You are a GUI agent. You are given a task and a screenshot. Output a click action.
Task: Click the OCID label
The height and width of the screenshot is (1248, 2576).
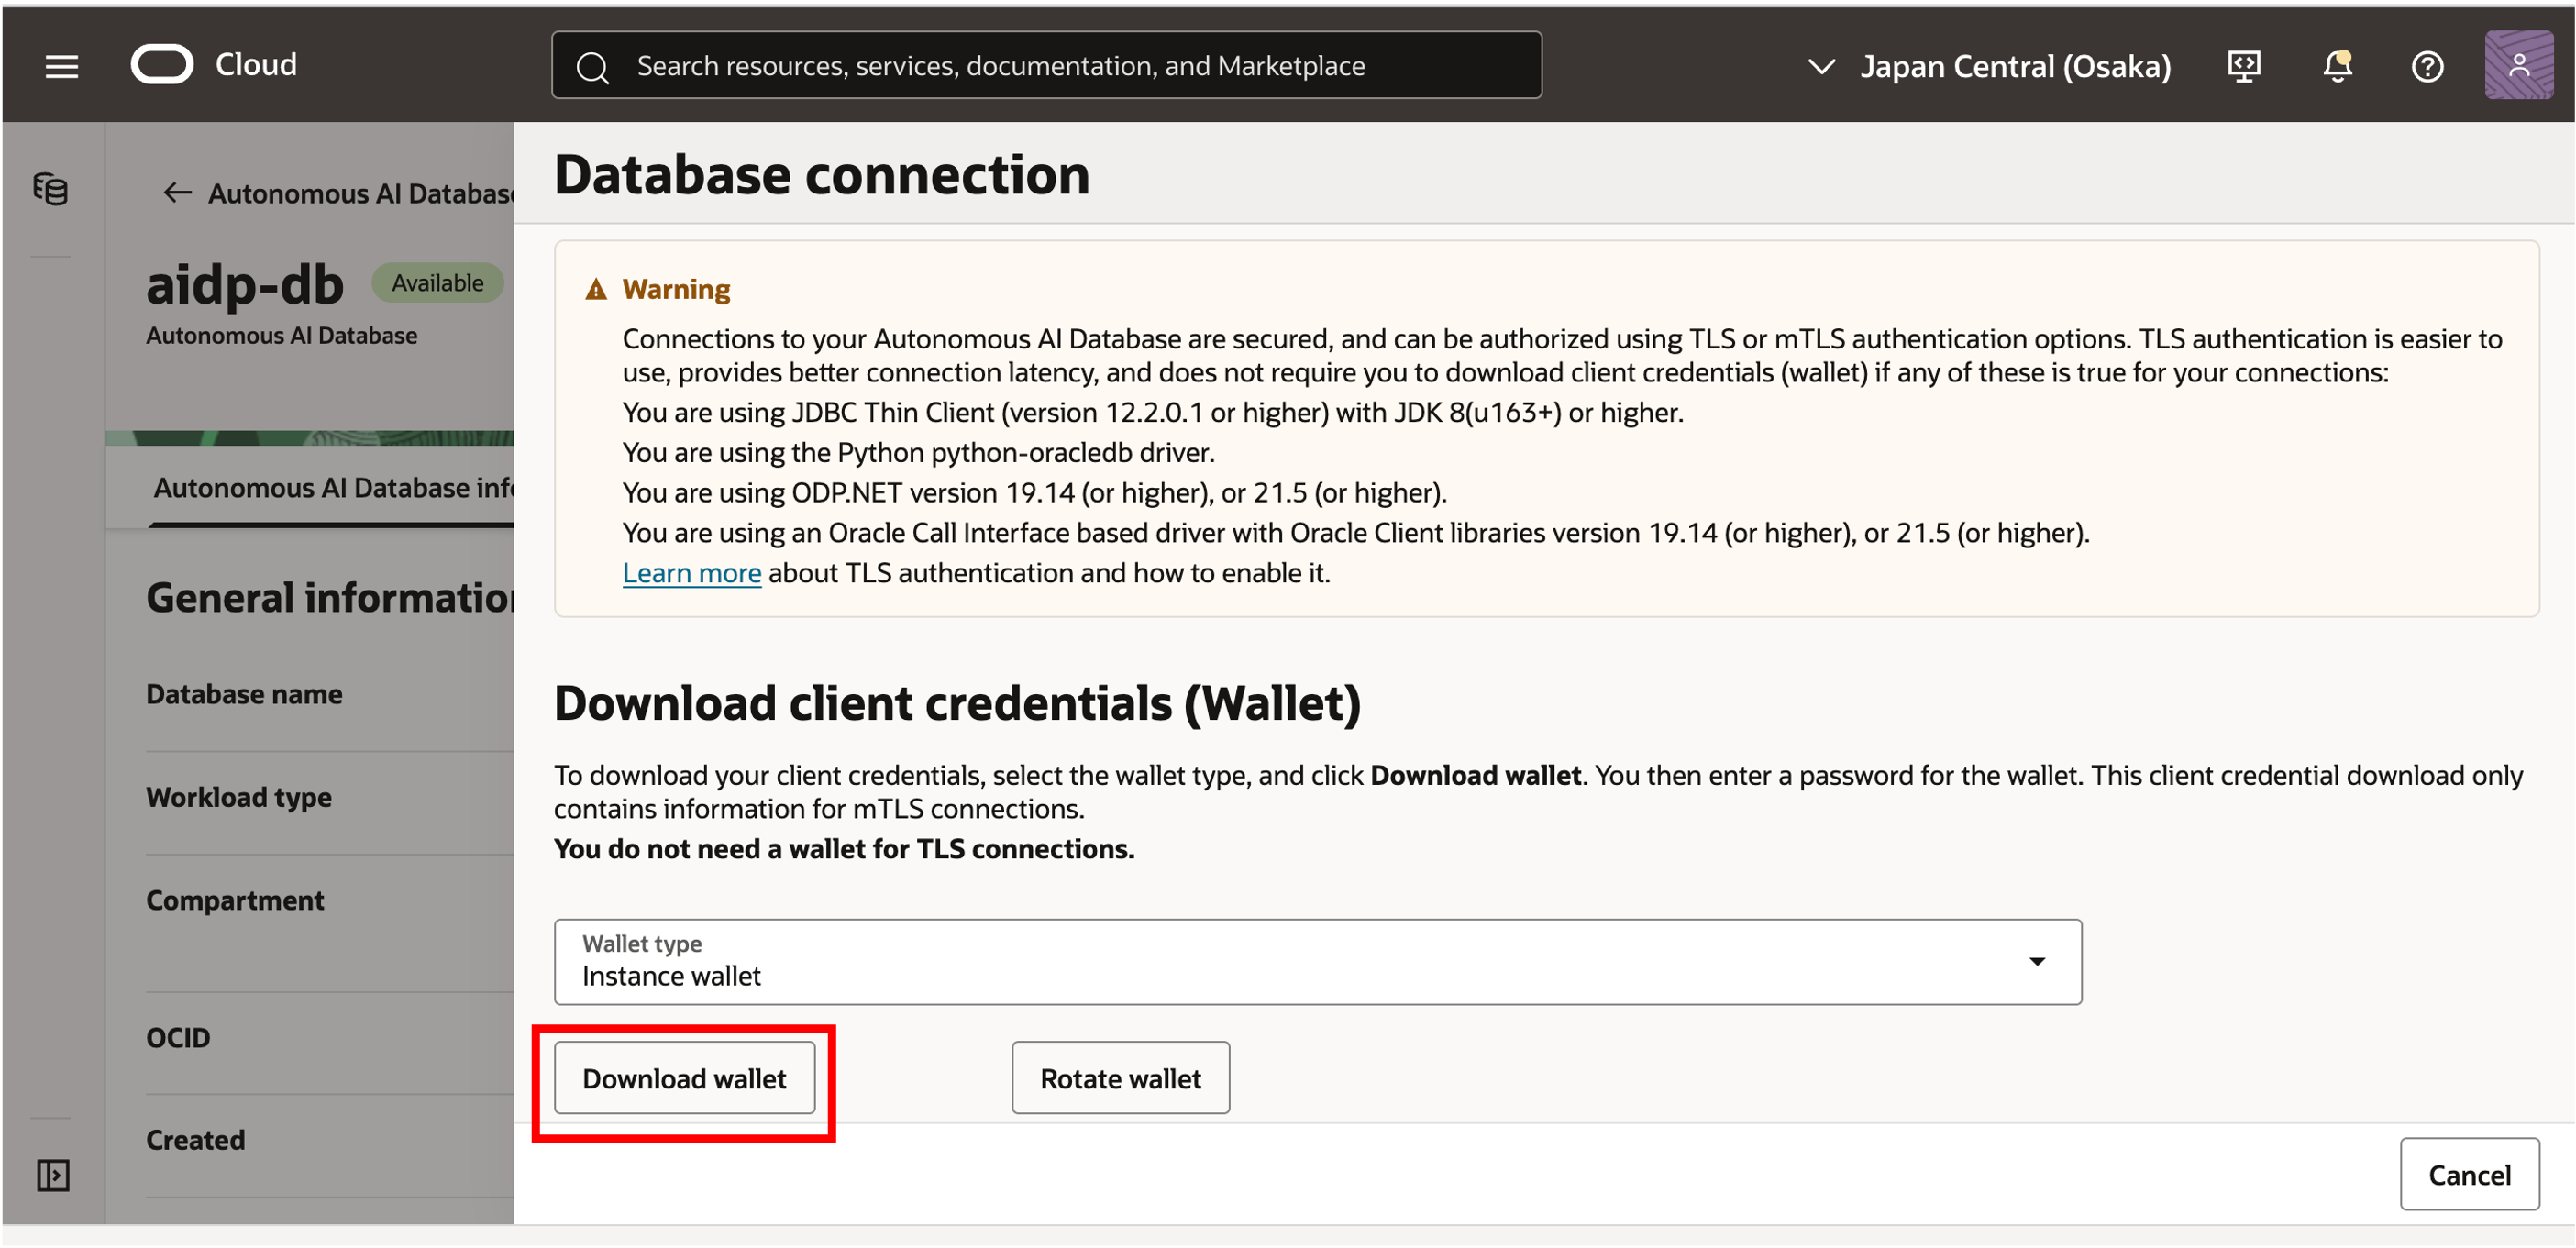(x=178, y=1038)
